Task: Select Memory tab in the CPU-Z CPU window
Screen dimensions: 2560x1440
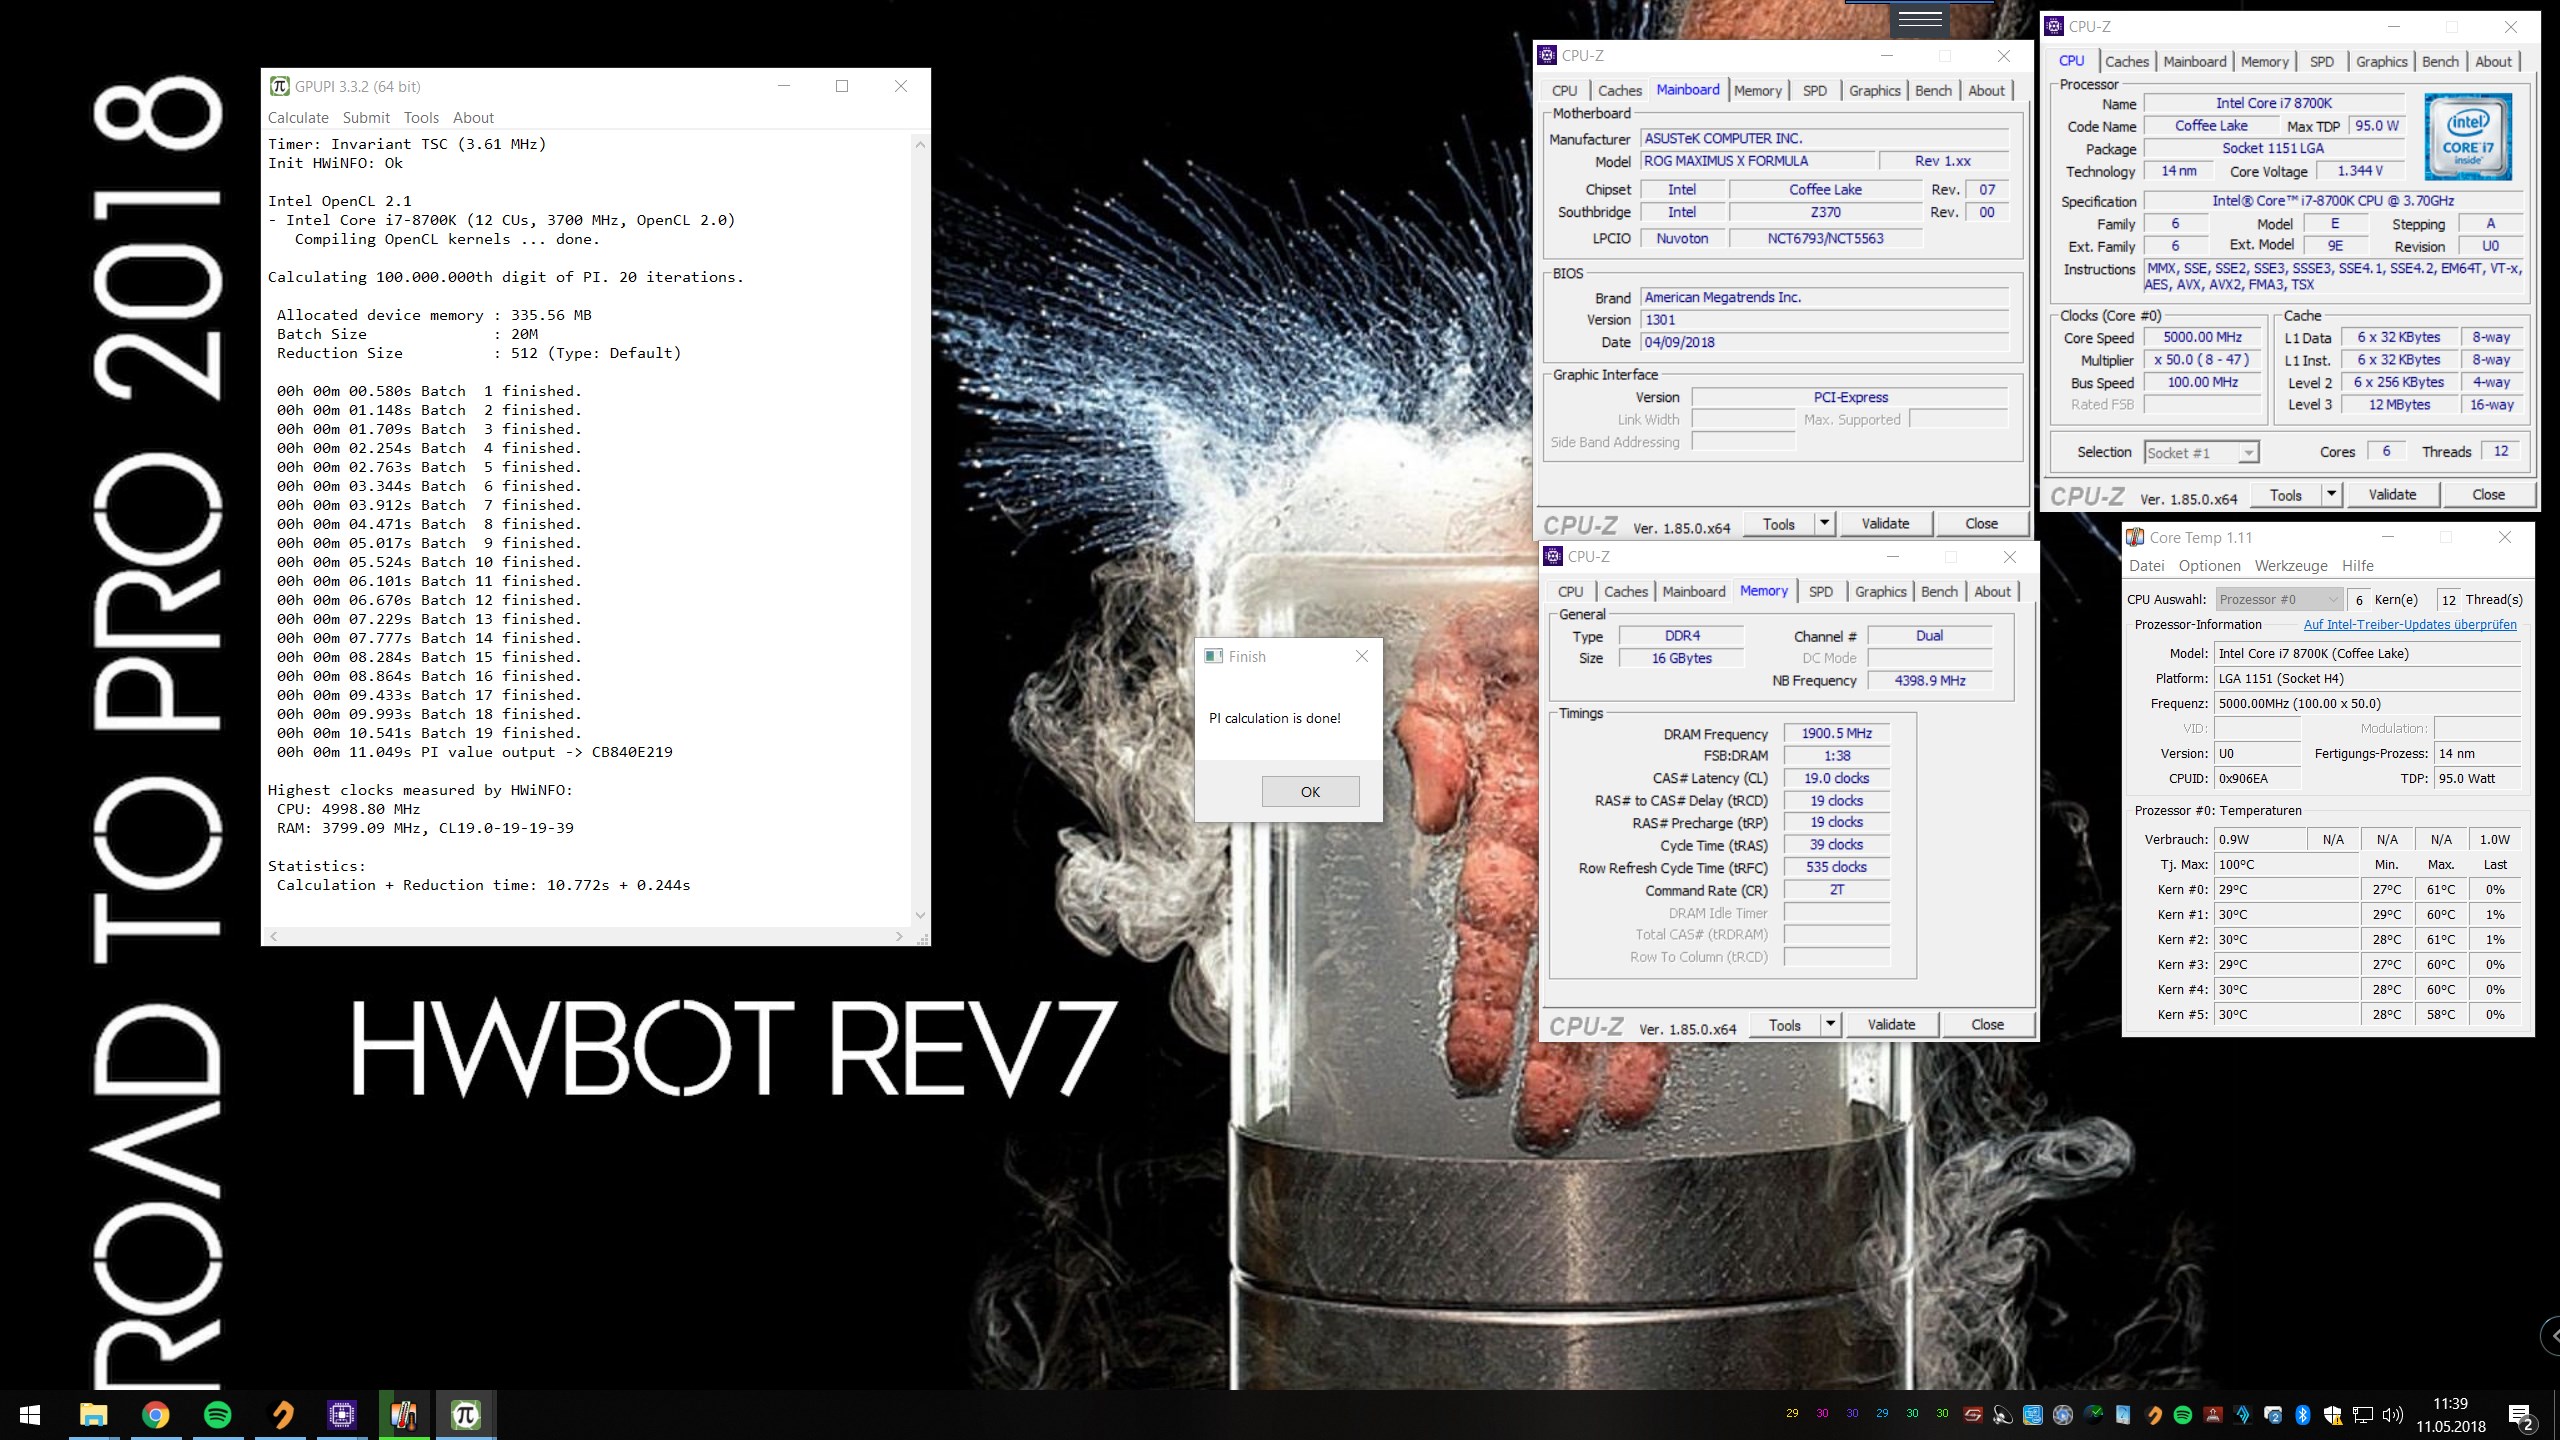Action: point(2264,61)
